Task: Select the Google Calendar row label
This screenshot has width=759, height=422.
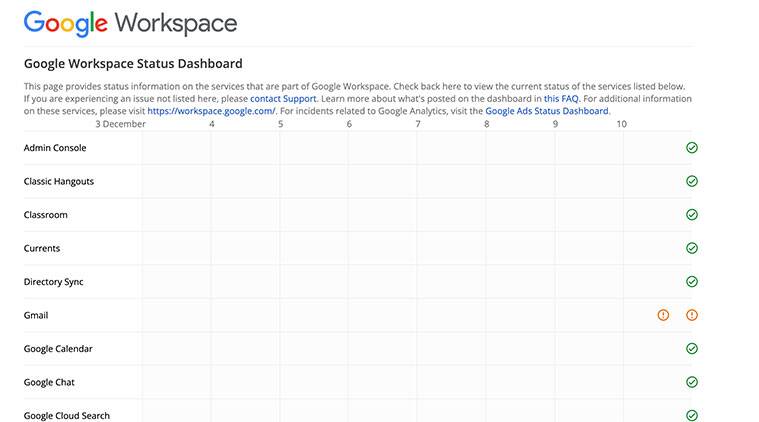Action: click(58, 348)
